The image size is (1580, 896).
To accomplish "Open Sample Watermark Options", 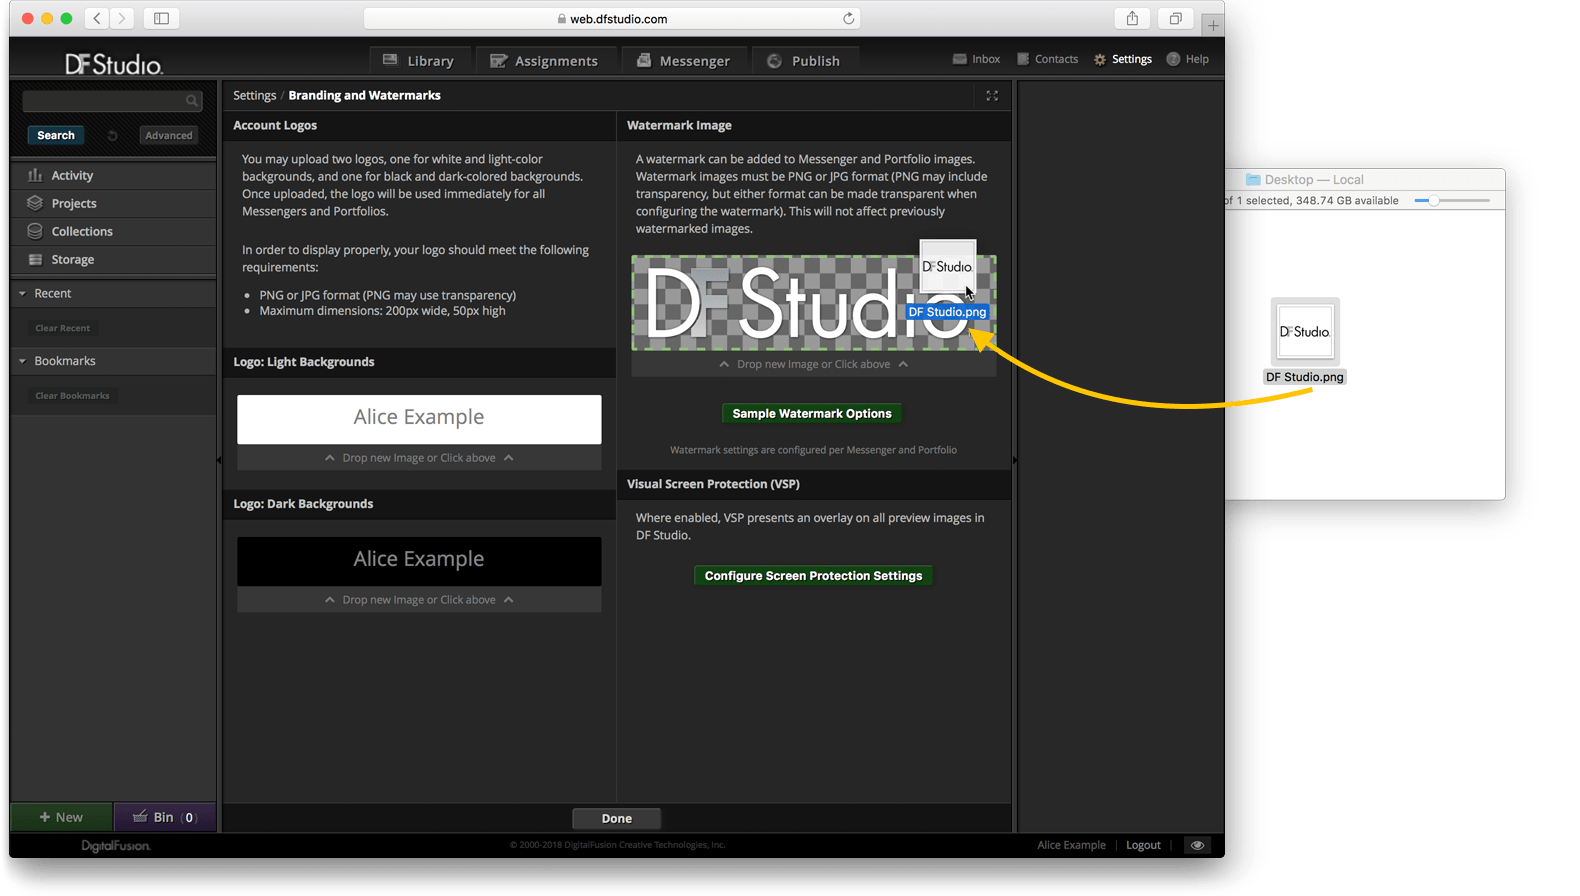I will [x=812, y=413].
